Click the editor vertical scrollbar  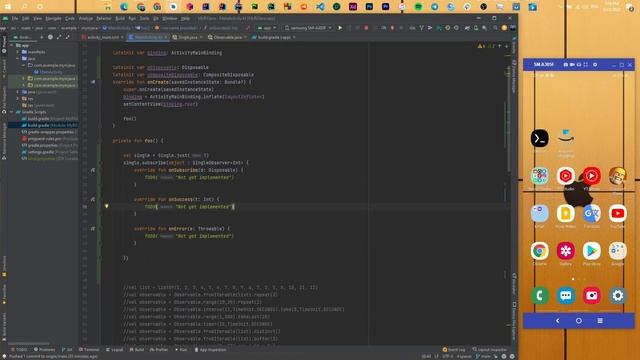point(508,118)
